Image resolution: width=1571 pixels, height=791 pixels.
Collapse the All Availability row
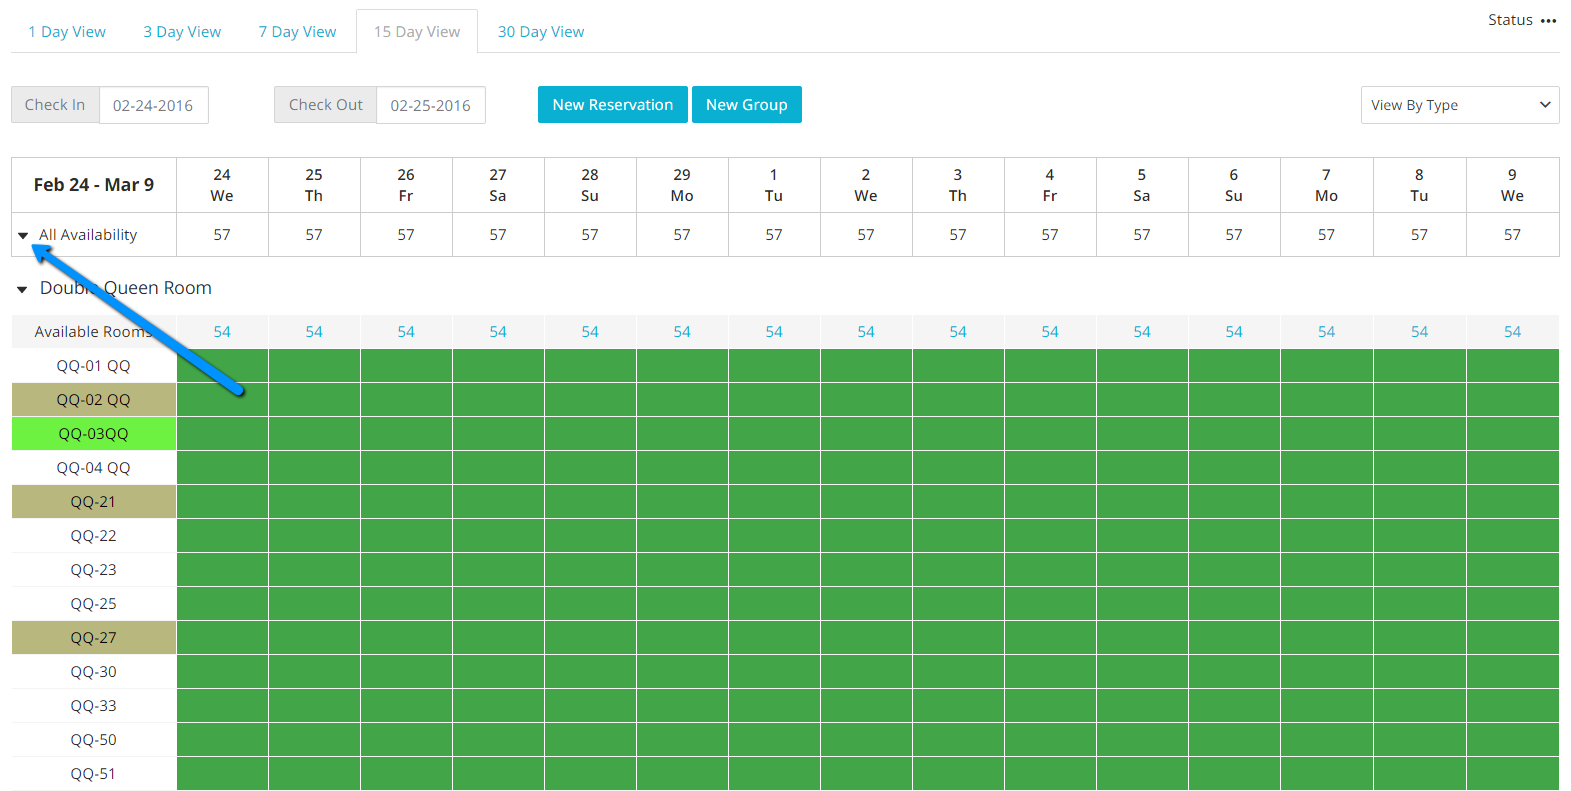[x=23, y=236]
